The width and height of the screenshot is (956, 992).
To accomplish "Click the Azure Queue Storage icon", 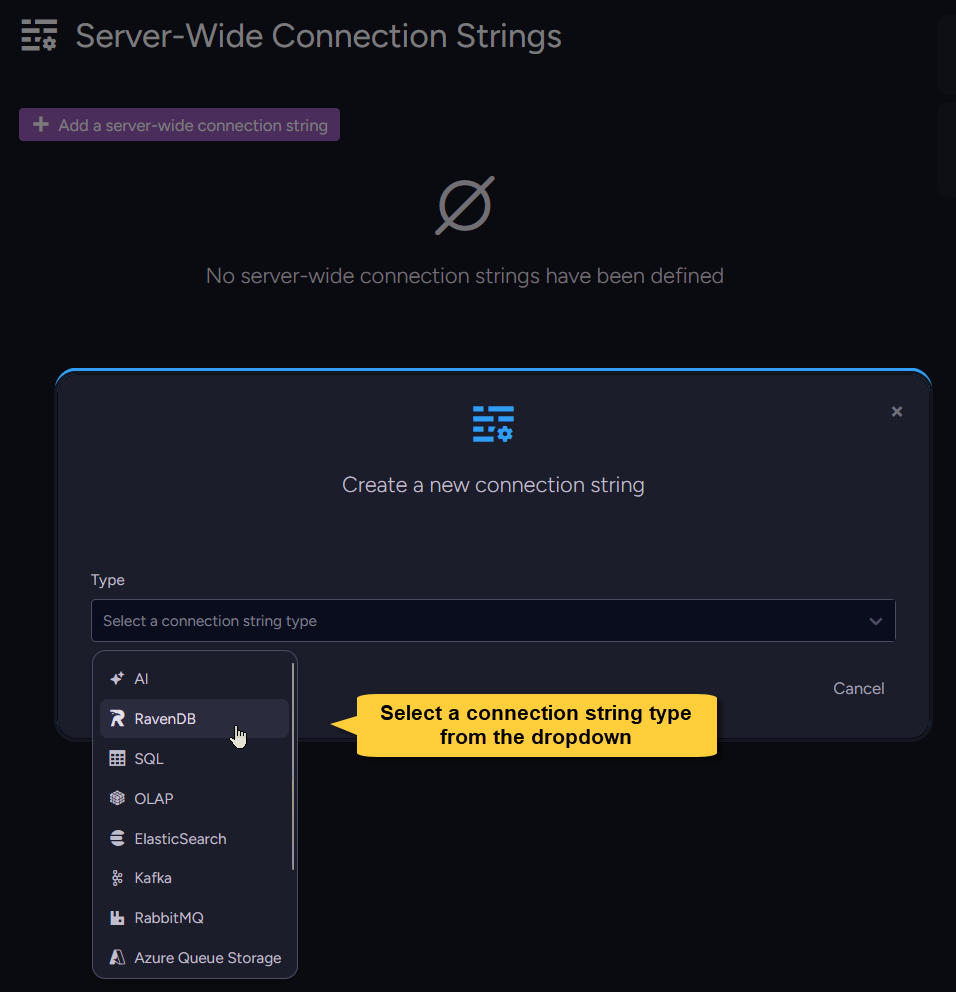I will 117,957.
